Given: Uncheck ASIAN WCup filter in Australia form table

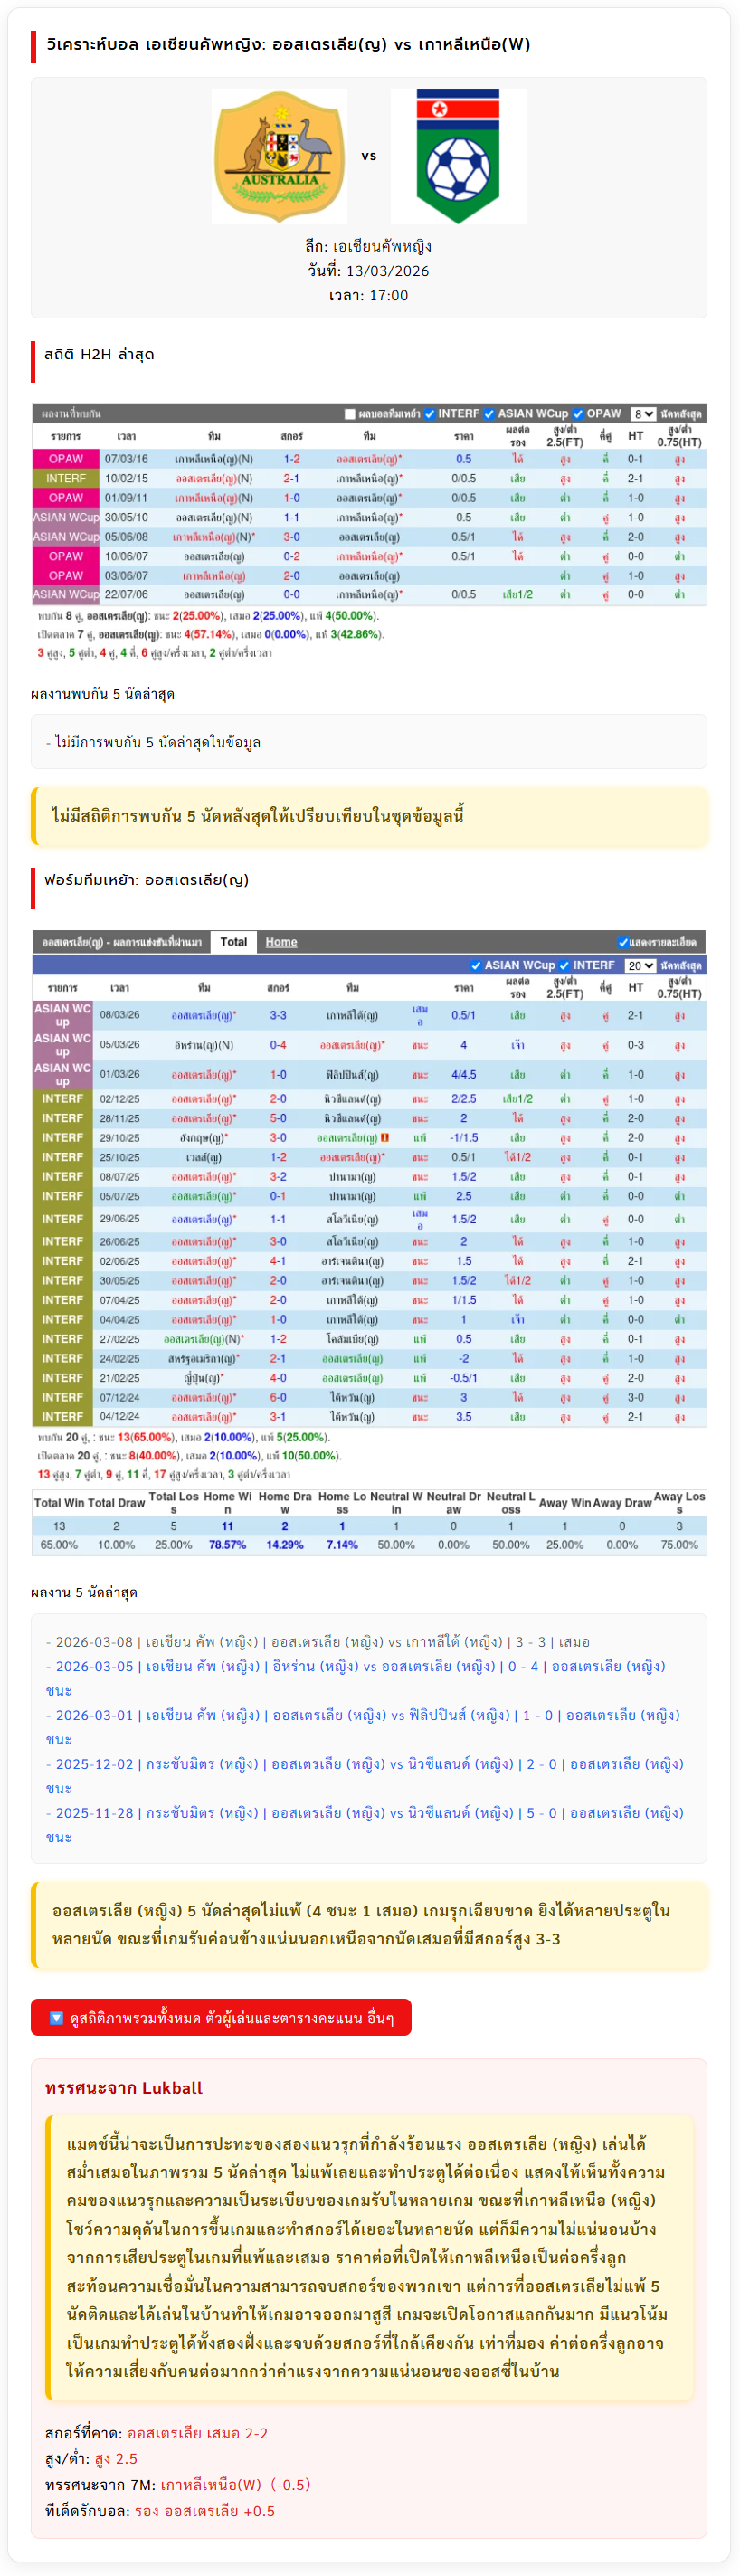Looking at the screenshot, I should pos(476,966).
